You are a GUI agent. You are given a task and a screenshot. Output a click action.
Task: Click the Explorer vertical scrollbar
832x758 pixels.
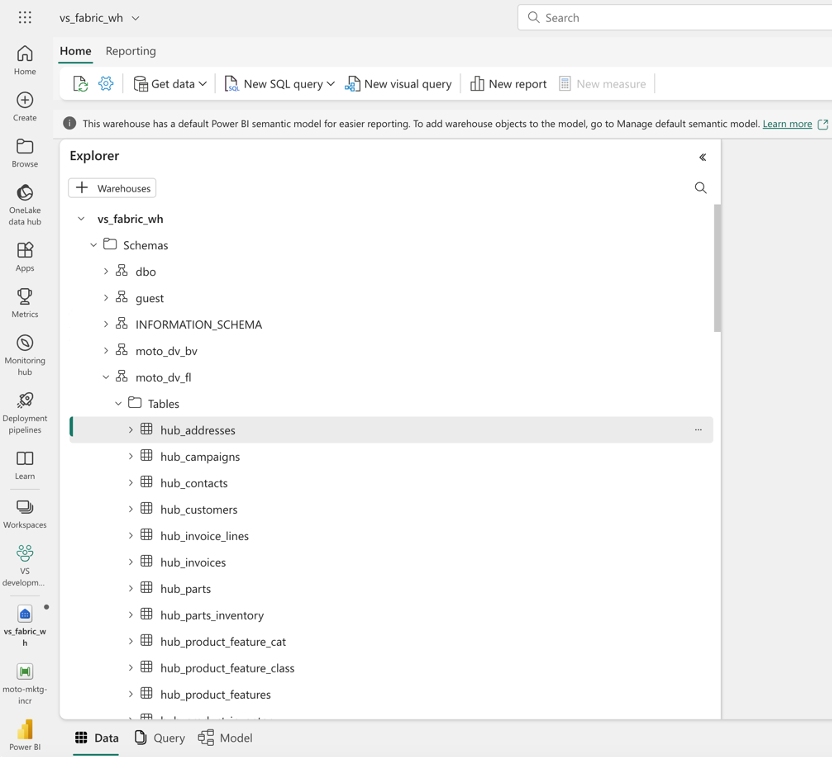717,267
